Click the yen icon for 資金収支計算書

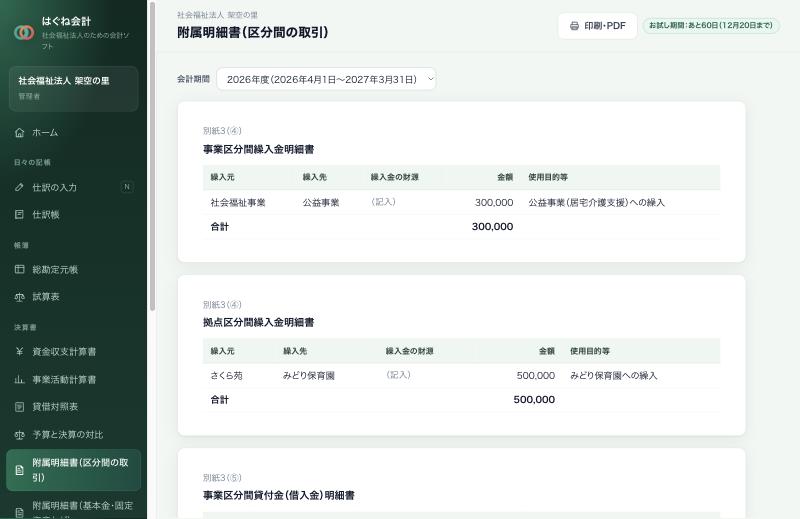[19, 351]
